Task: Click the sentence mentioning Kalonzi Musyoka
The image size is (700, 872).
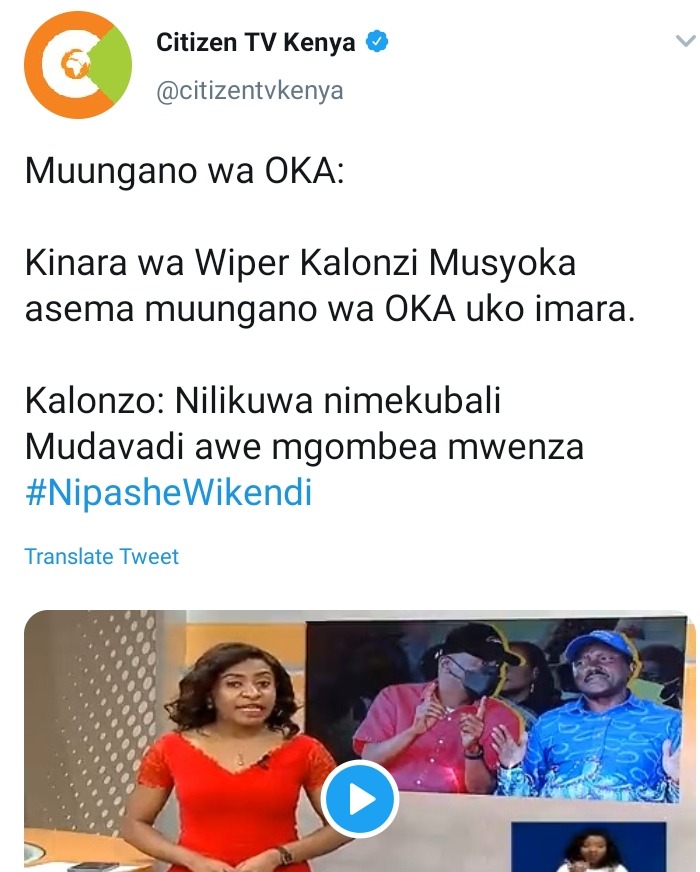Action: click(330, 286)
